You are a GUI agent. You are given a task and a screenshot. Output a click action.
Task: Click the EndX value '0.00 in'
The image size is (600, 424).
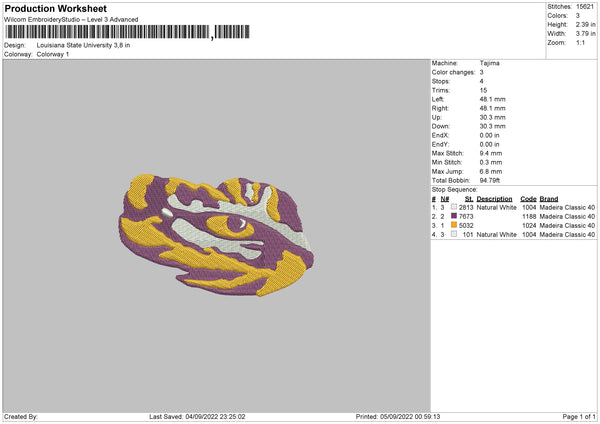coord(489,135)
